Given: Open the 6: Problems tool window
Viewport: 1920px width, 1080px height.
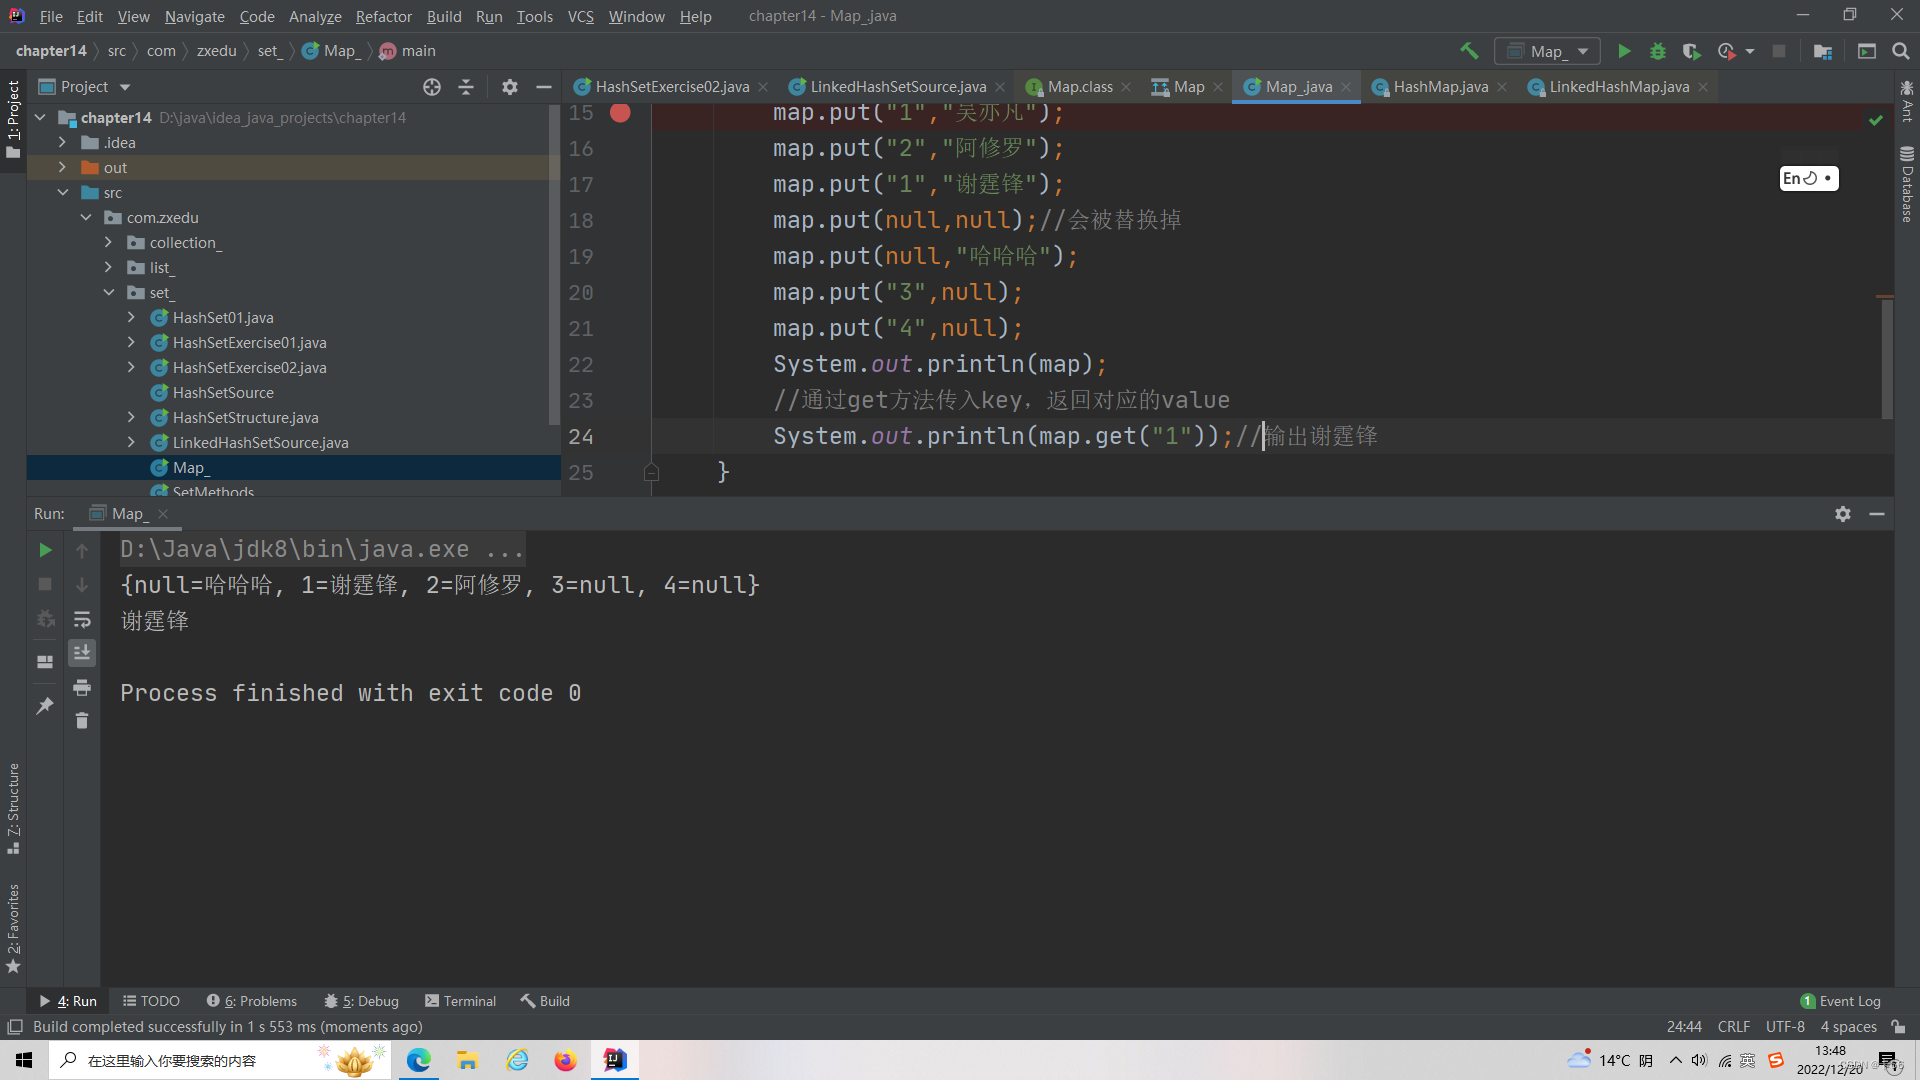Looking at the screenshot, I should [x=252, y=1001].
